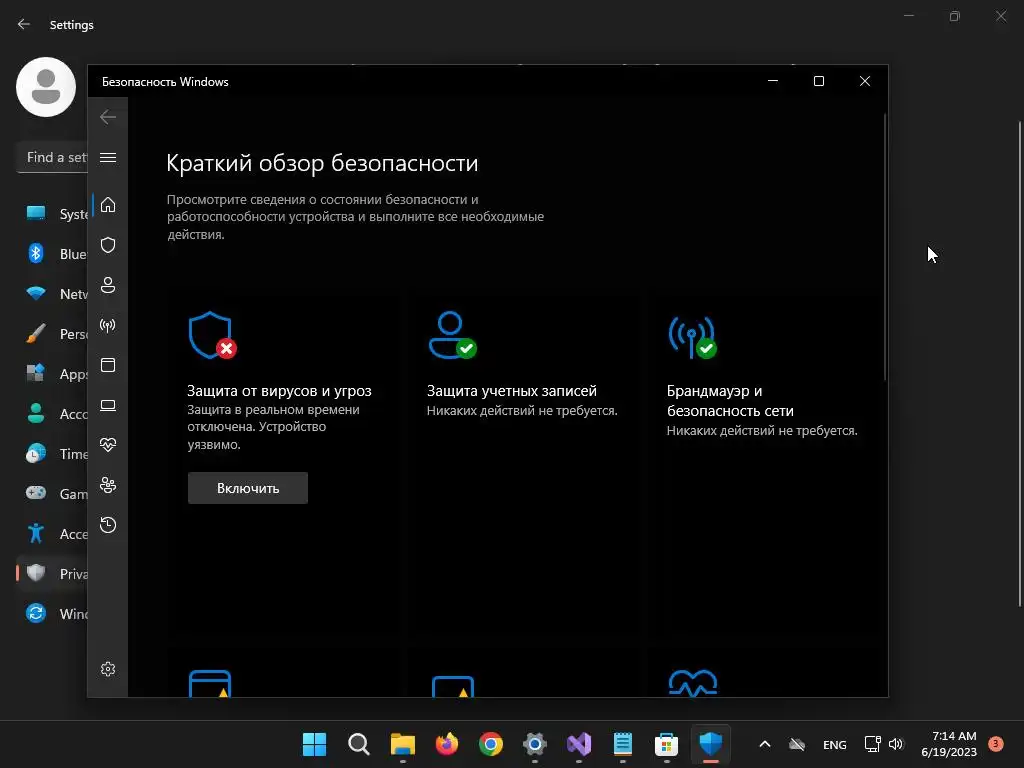Open Device security laptop icon in sidebar
Viewport: 1024px width, 768px height.
point(108,406)
